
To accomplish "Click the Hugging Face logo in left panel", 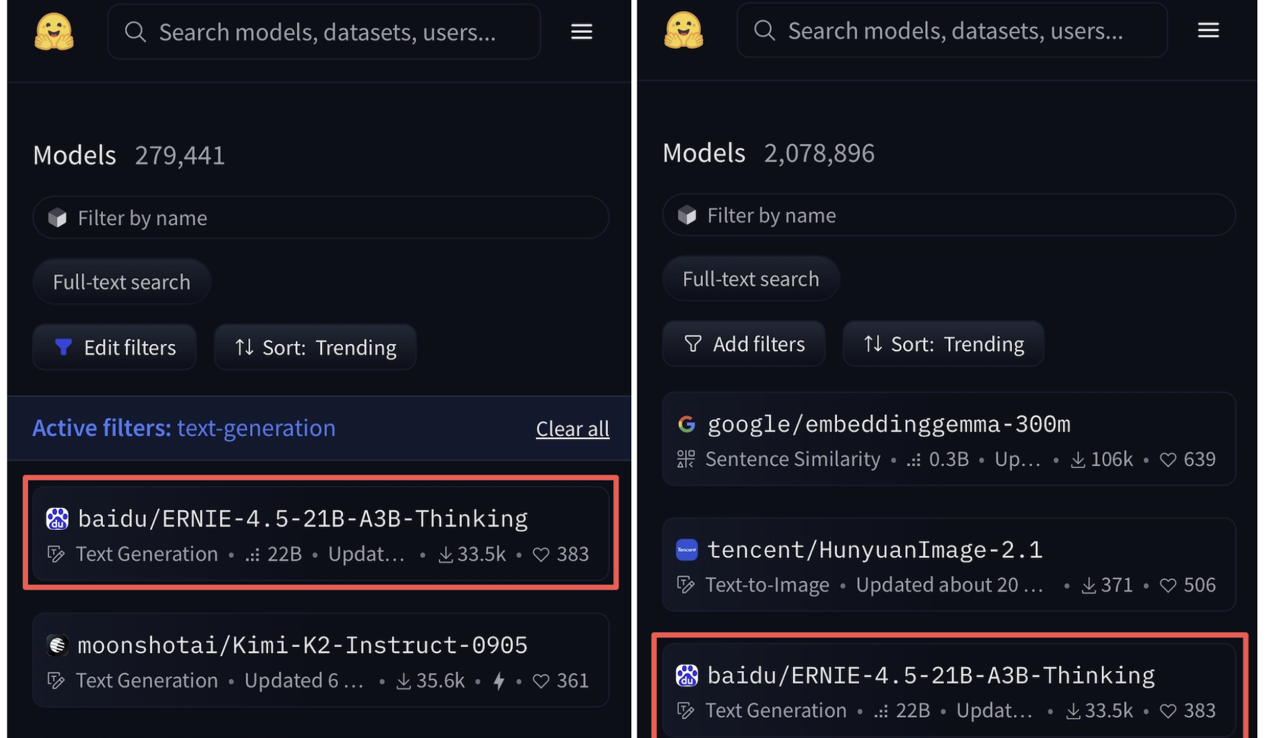I will click(x=54, y=32).
